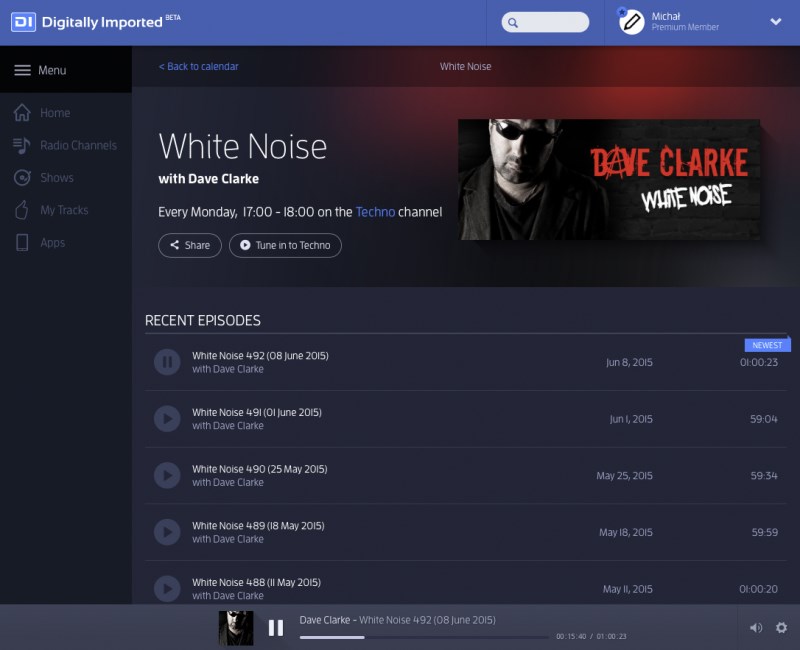This screenshot has width=800, height=650.
Task: Click the Michał profile avatar icon
Action: tap(631, 22)
